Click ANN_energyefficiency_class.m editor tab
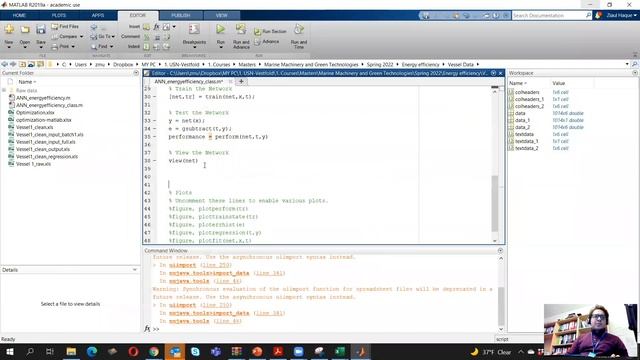The image size is (640, 360). [x=188, y=82]
